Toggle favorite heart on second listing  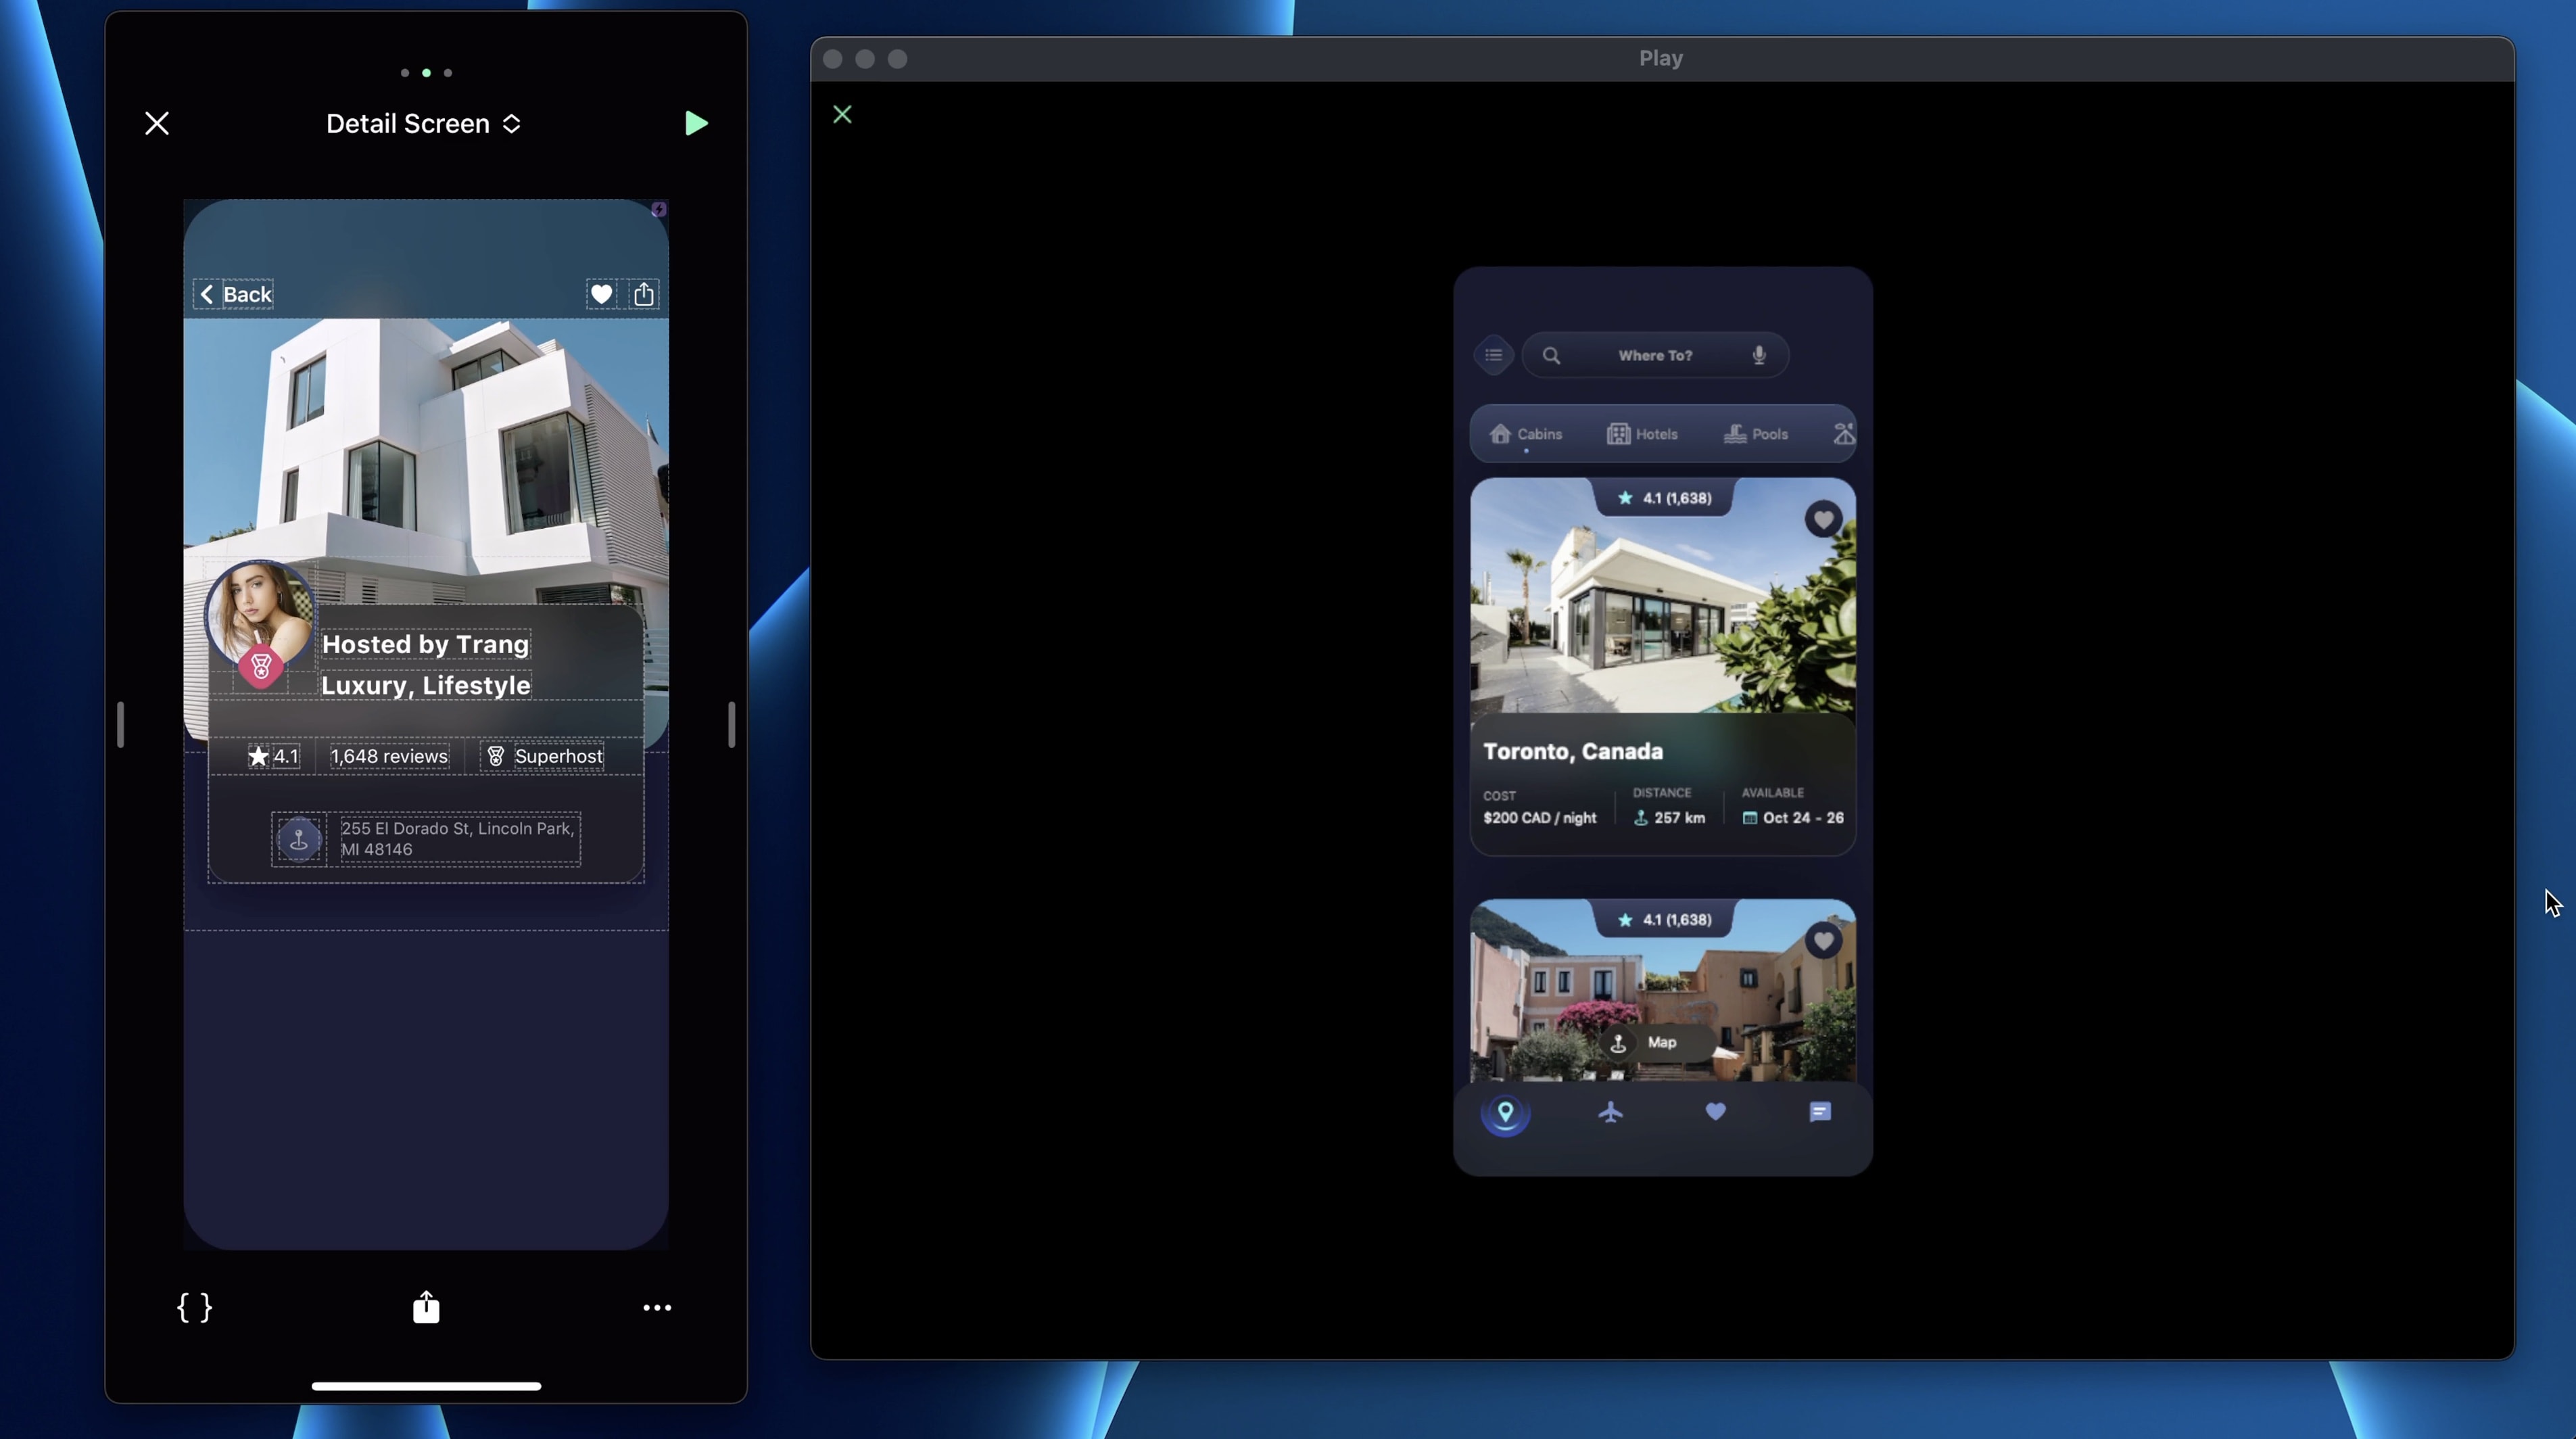[1823, 941]
